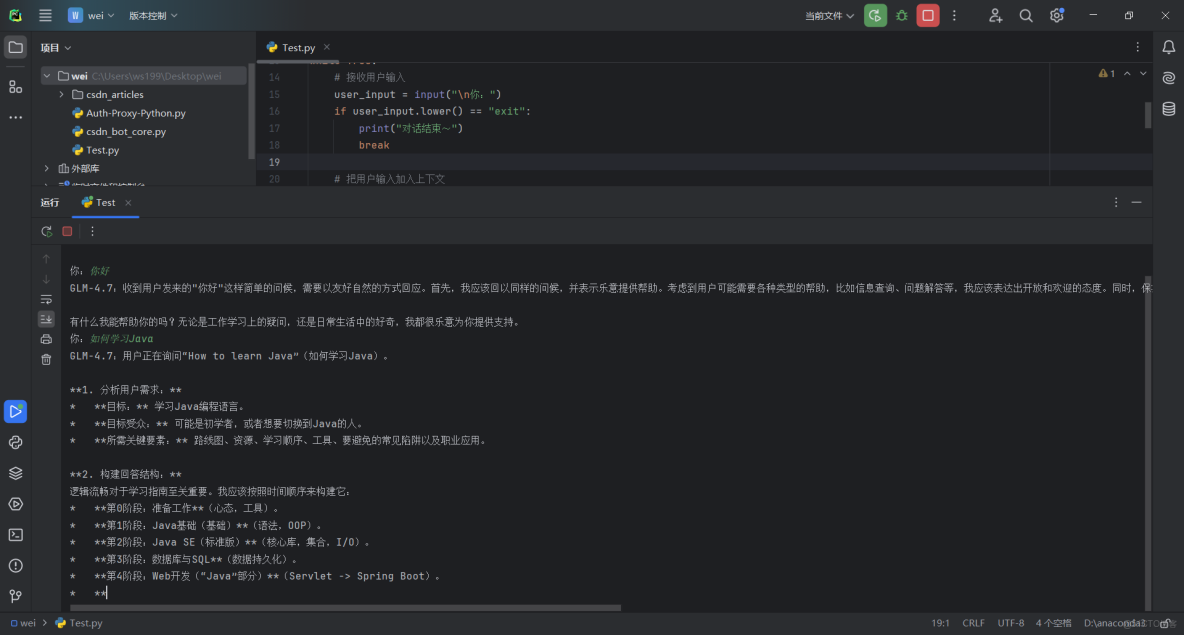The height and width of the screenshot is (635, 1184).
Task: Open the Problems tool window icon
Action: [15, 565]
